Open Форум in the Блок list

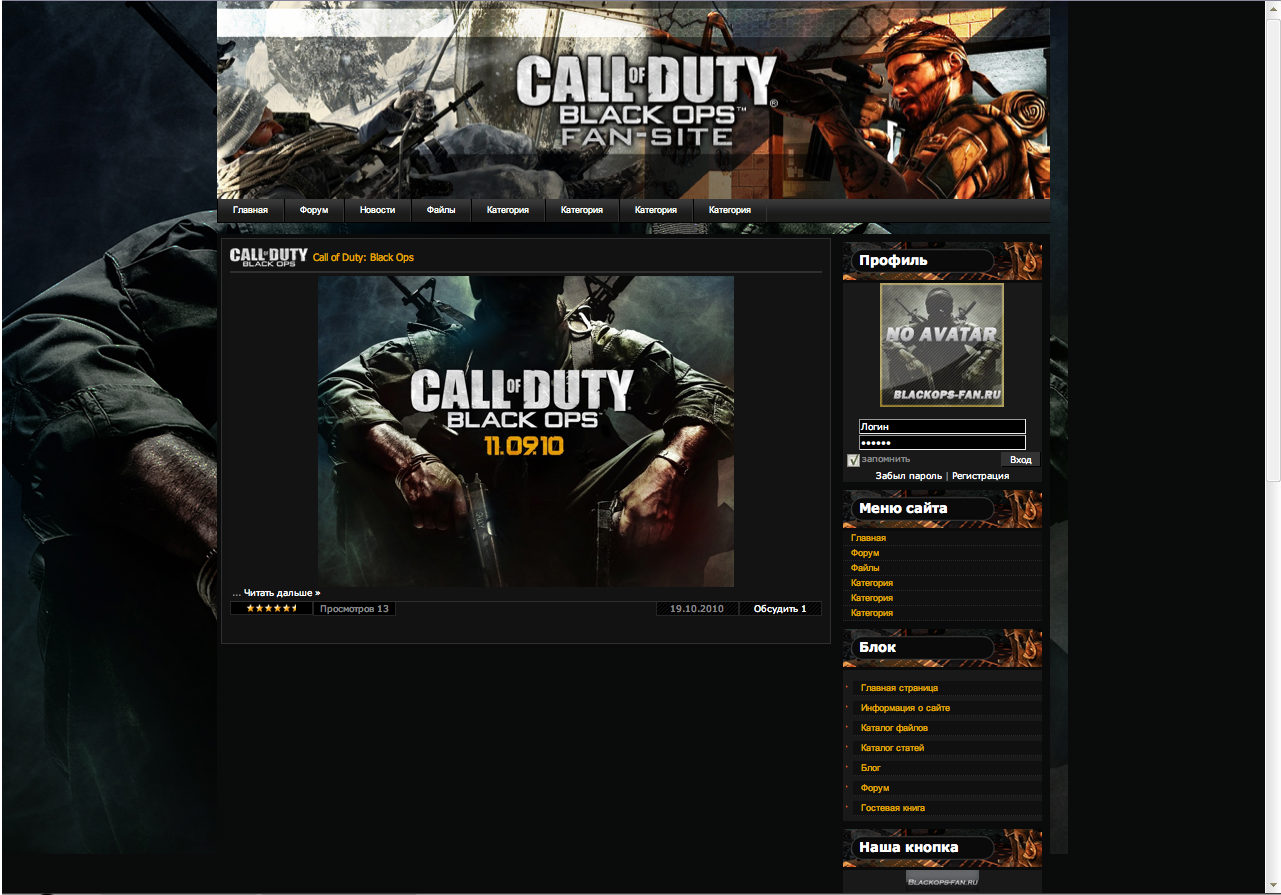(x=875, y=788)
